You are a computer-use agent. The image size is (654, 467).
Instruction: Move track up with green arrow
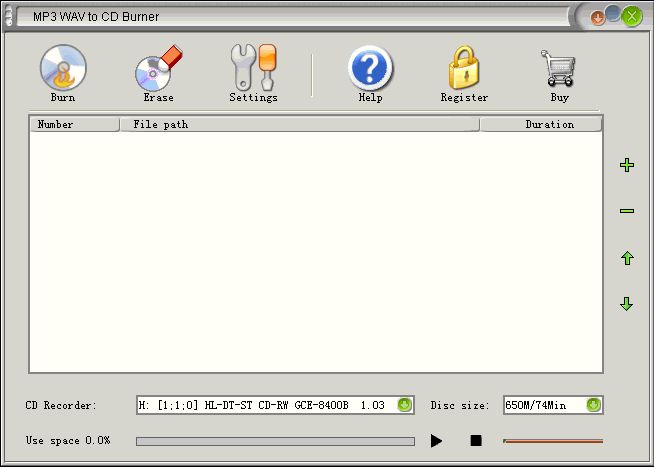(x=627, y=258)
